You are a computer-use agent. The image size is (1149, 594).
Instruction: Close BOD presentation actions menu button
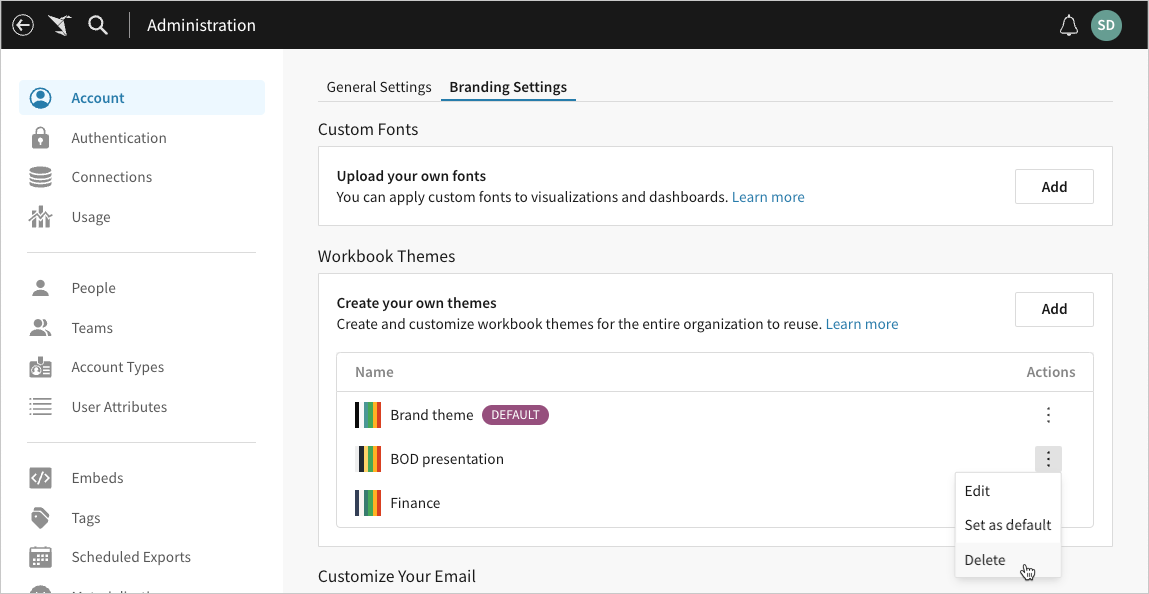(1049, 459)
